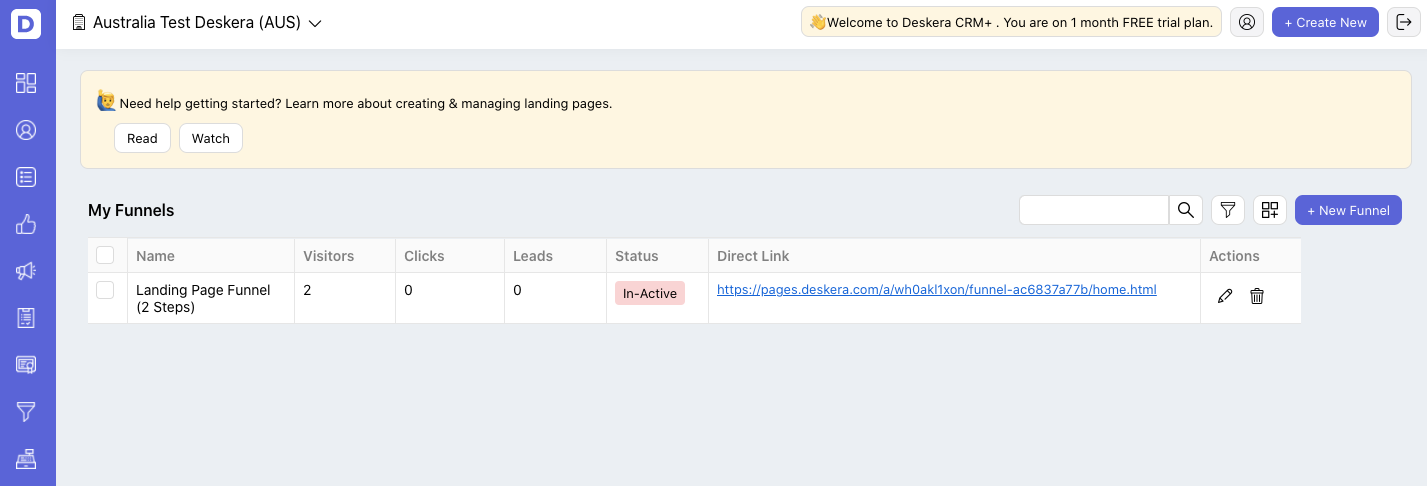Open the pages.deskera.com direct link
Viewport: 1427px width, 486px height.
[x=937, y=290]
